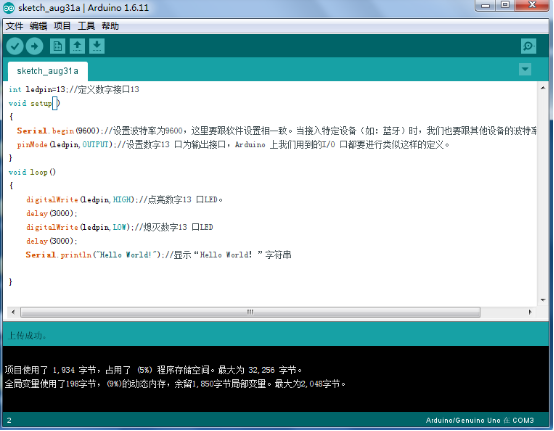Save the sketch with down-arrow icon
The width and height of the screenshot is (554, 431).
(x=97, y=46)
